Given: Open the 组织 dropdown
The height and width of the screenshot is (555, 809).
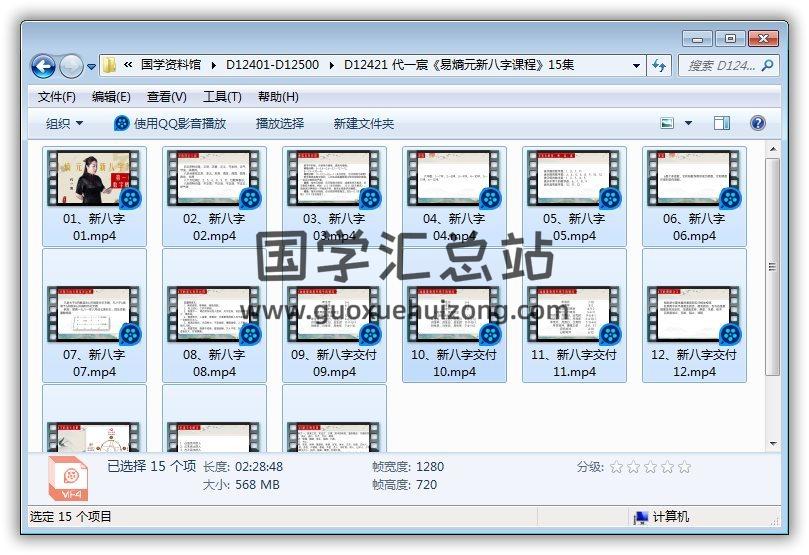Looking at the screenshot, I should (x=64, y=123).
